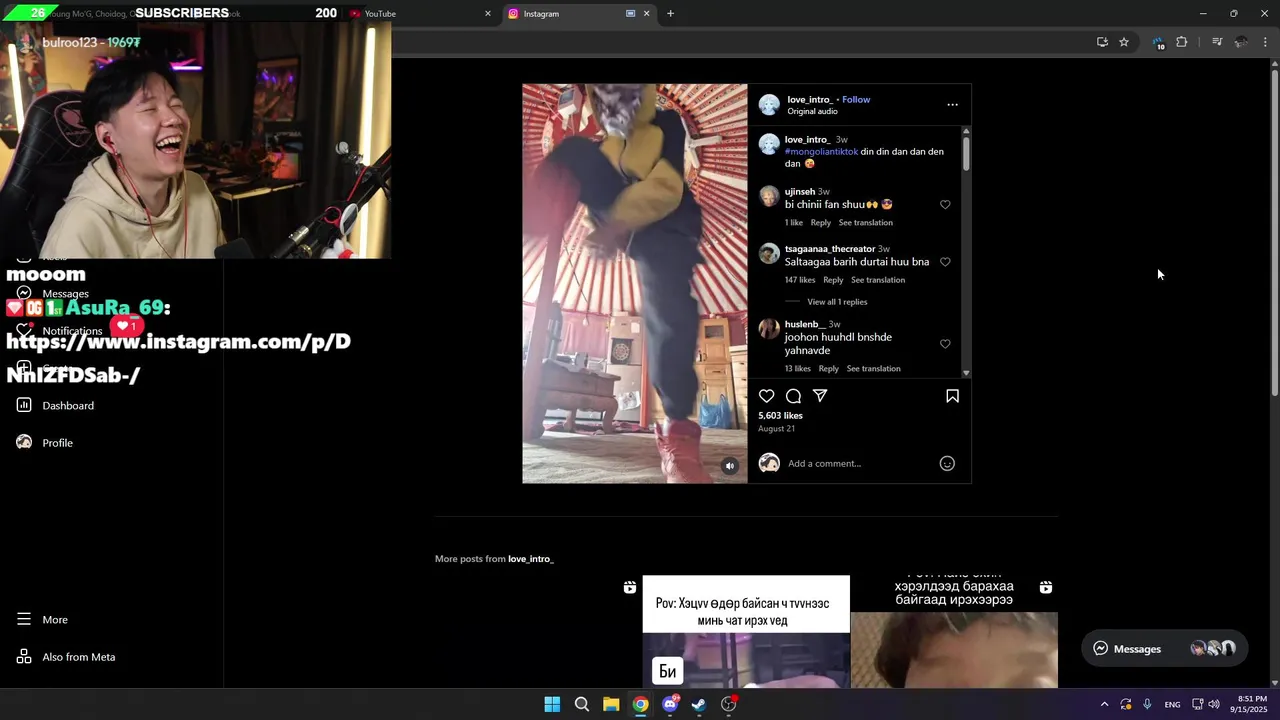This screenshot has height=720, width=1280.
Task: Open the reel thumbnail with the face close-up
Action: pos(954,631)
